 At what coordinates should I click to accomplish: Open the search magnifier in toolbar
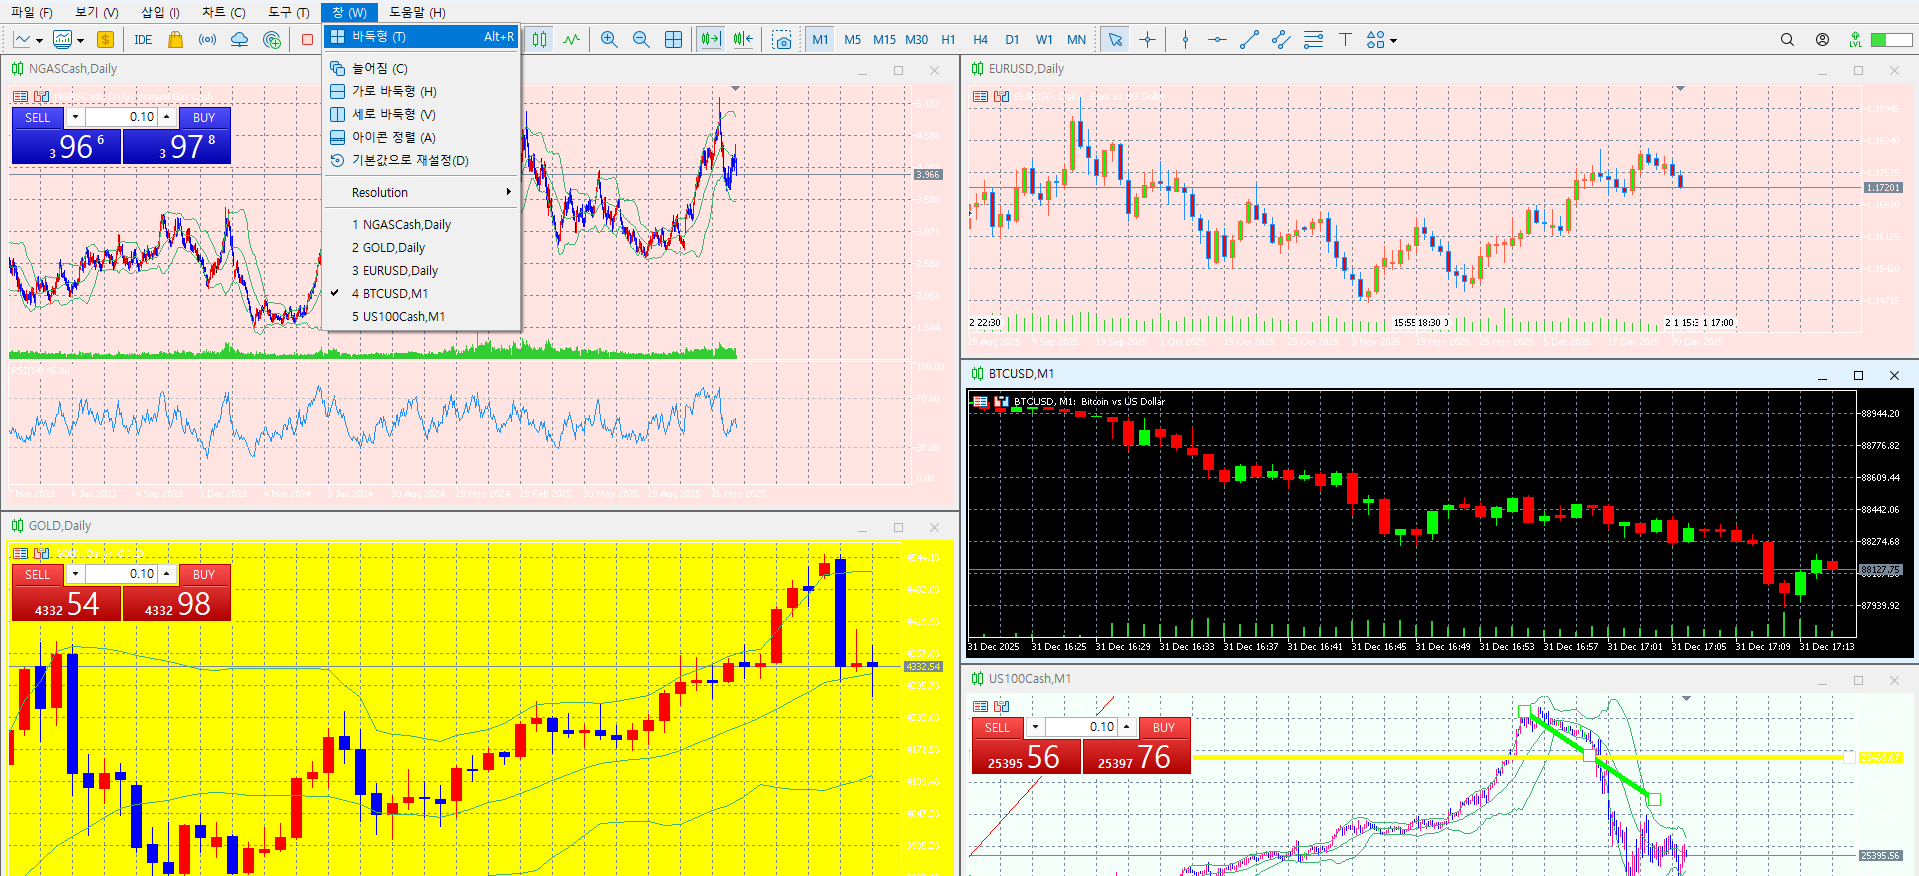[x=1787, y=40]
